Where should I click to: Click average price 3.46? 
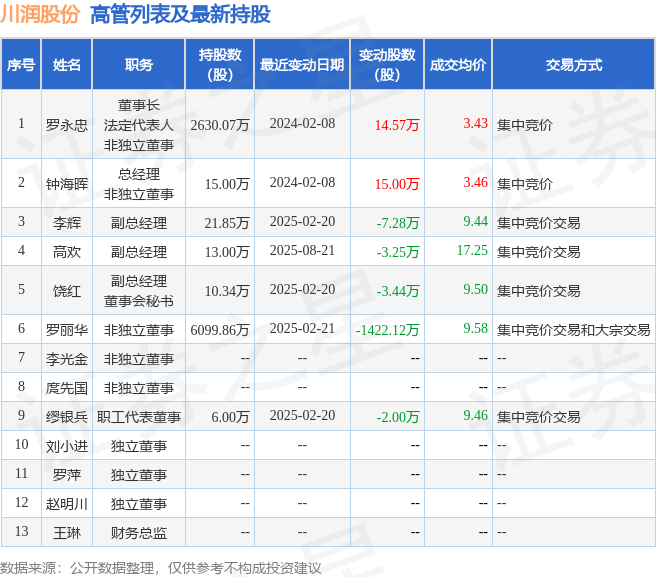475,182
